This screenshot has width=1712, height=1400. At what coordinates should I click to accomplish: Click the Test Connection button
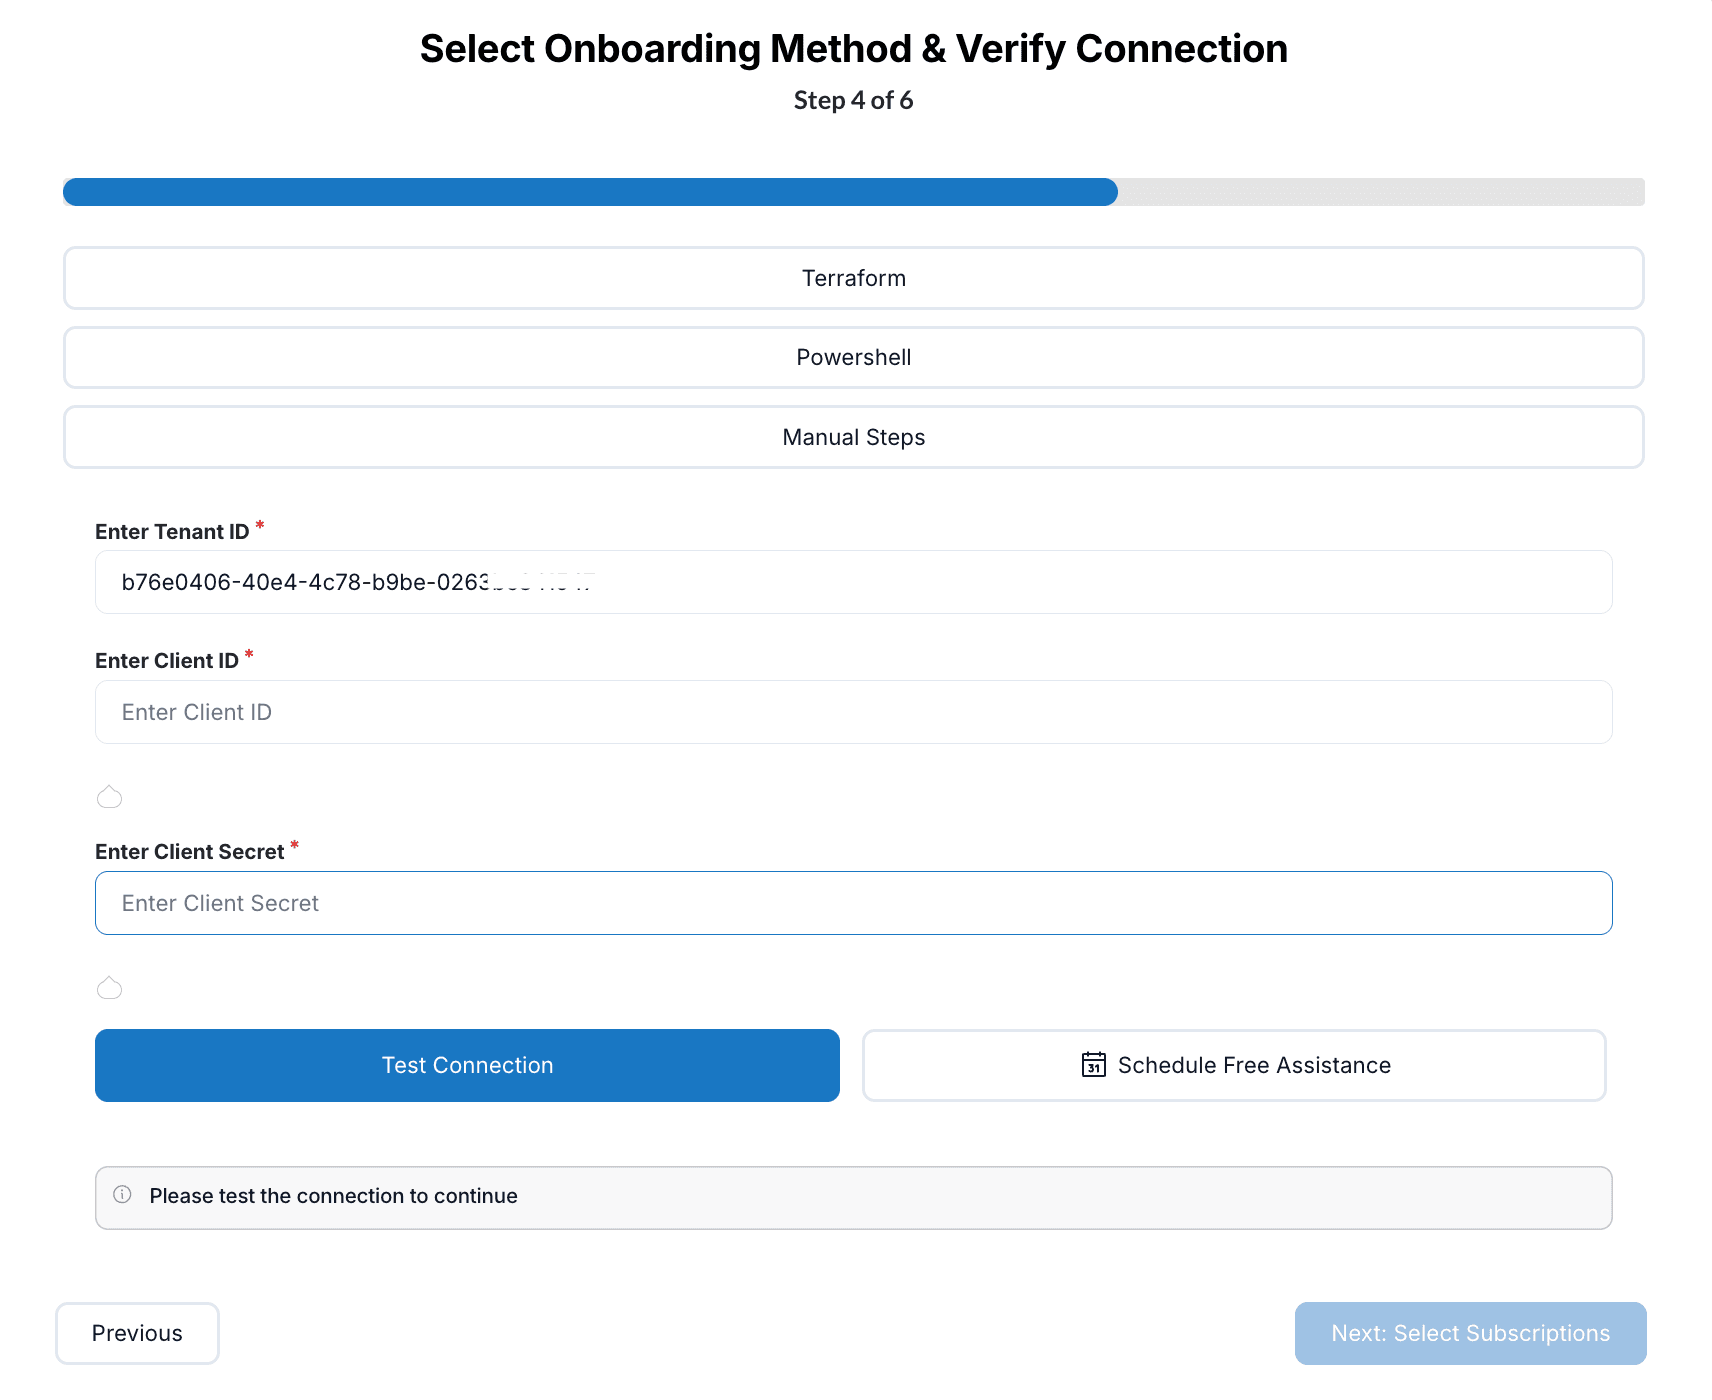click(466, 1065)
